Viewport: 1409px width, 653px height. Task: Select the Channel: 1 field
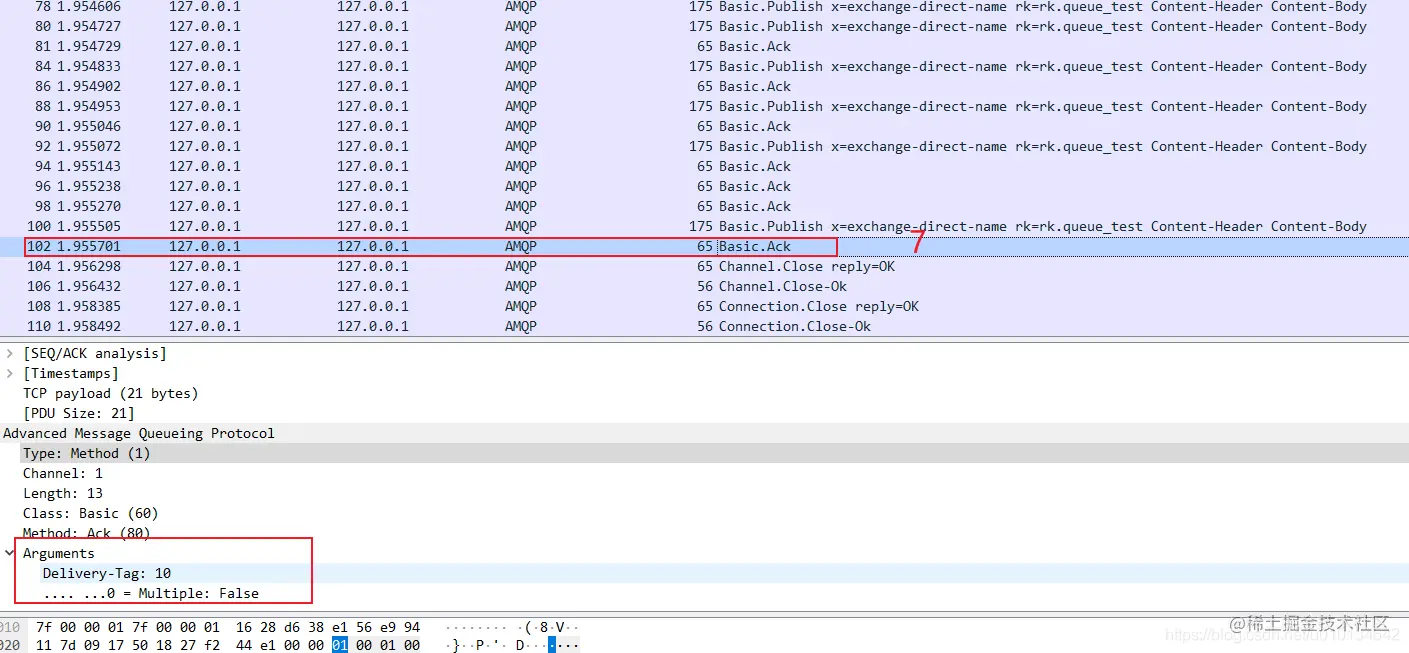coord(63,473)
